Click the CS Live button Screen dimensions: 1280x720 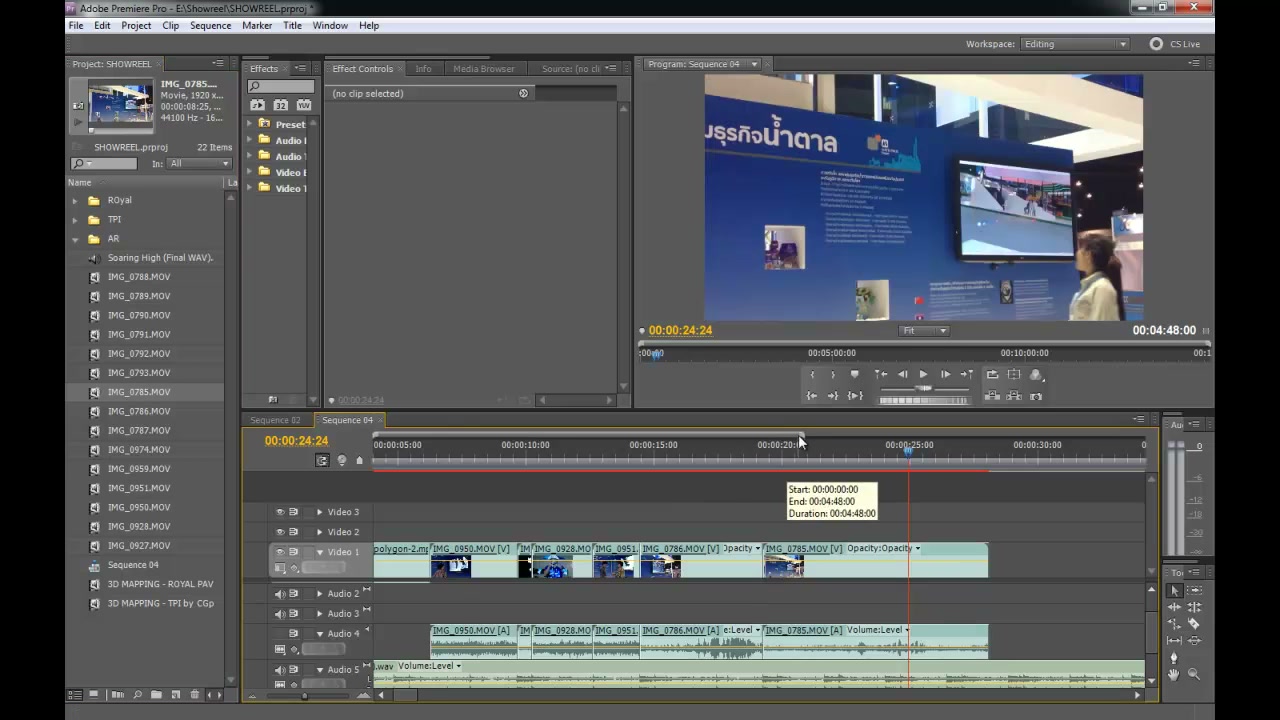pos(1175,44)
